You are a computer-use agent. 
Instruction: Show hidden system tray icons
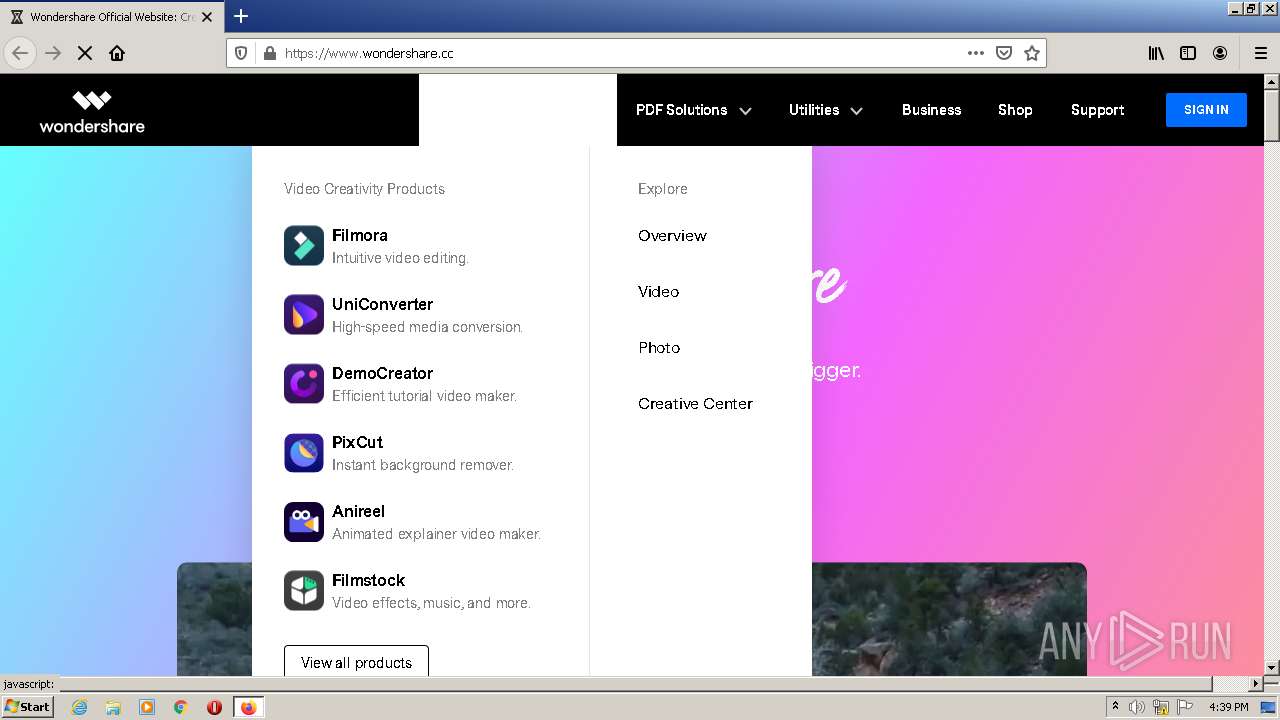click(1115, 707)
